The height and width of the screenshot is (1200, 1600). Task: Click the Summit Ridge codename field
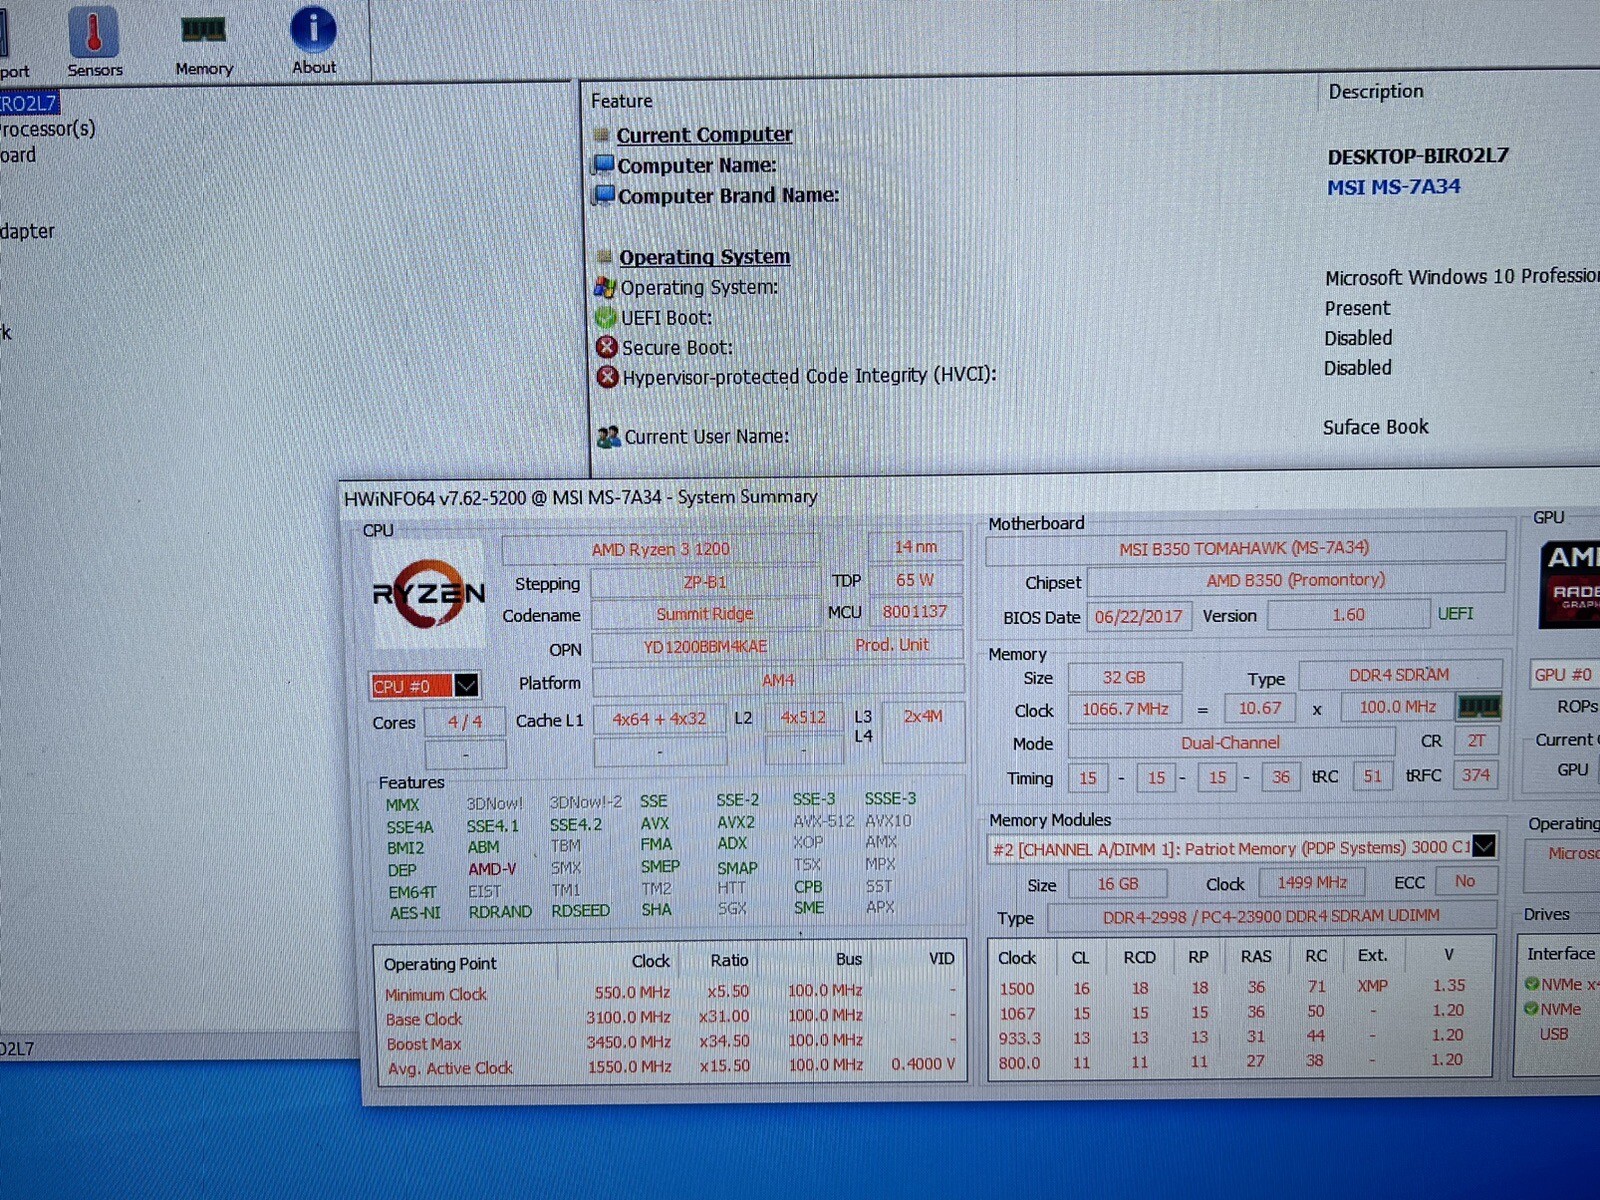705,614
